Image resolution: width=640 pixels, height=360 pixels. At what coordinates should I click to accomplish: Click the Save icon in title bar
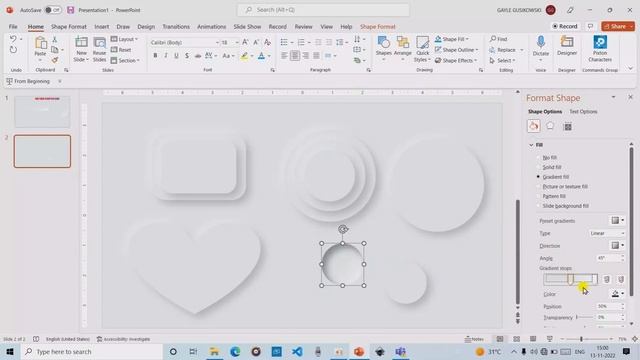point(71,10)
